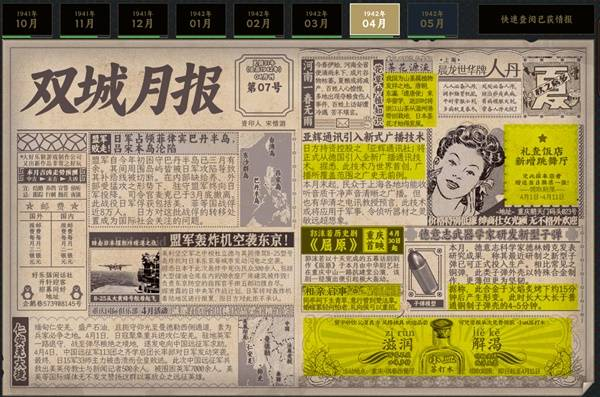Click the Philippines map illustration
Viewport: 600px width, 397px height.
click(x=266, y=179)
